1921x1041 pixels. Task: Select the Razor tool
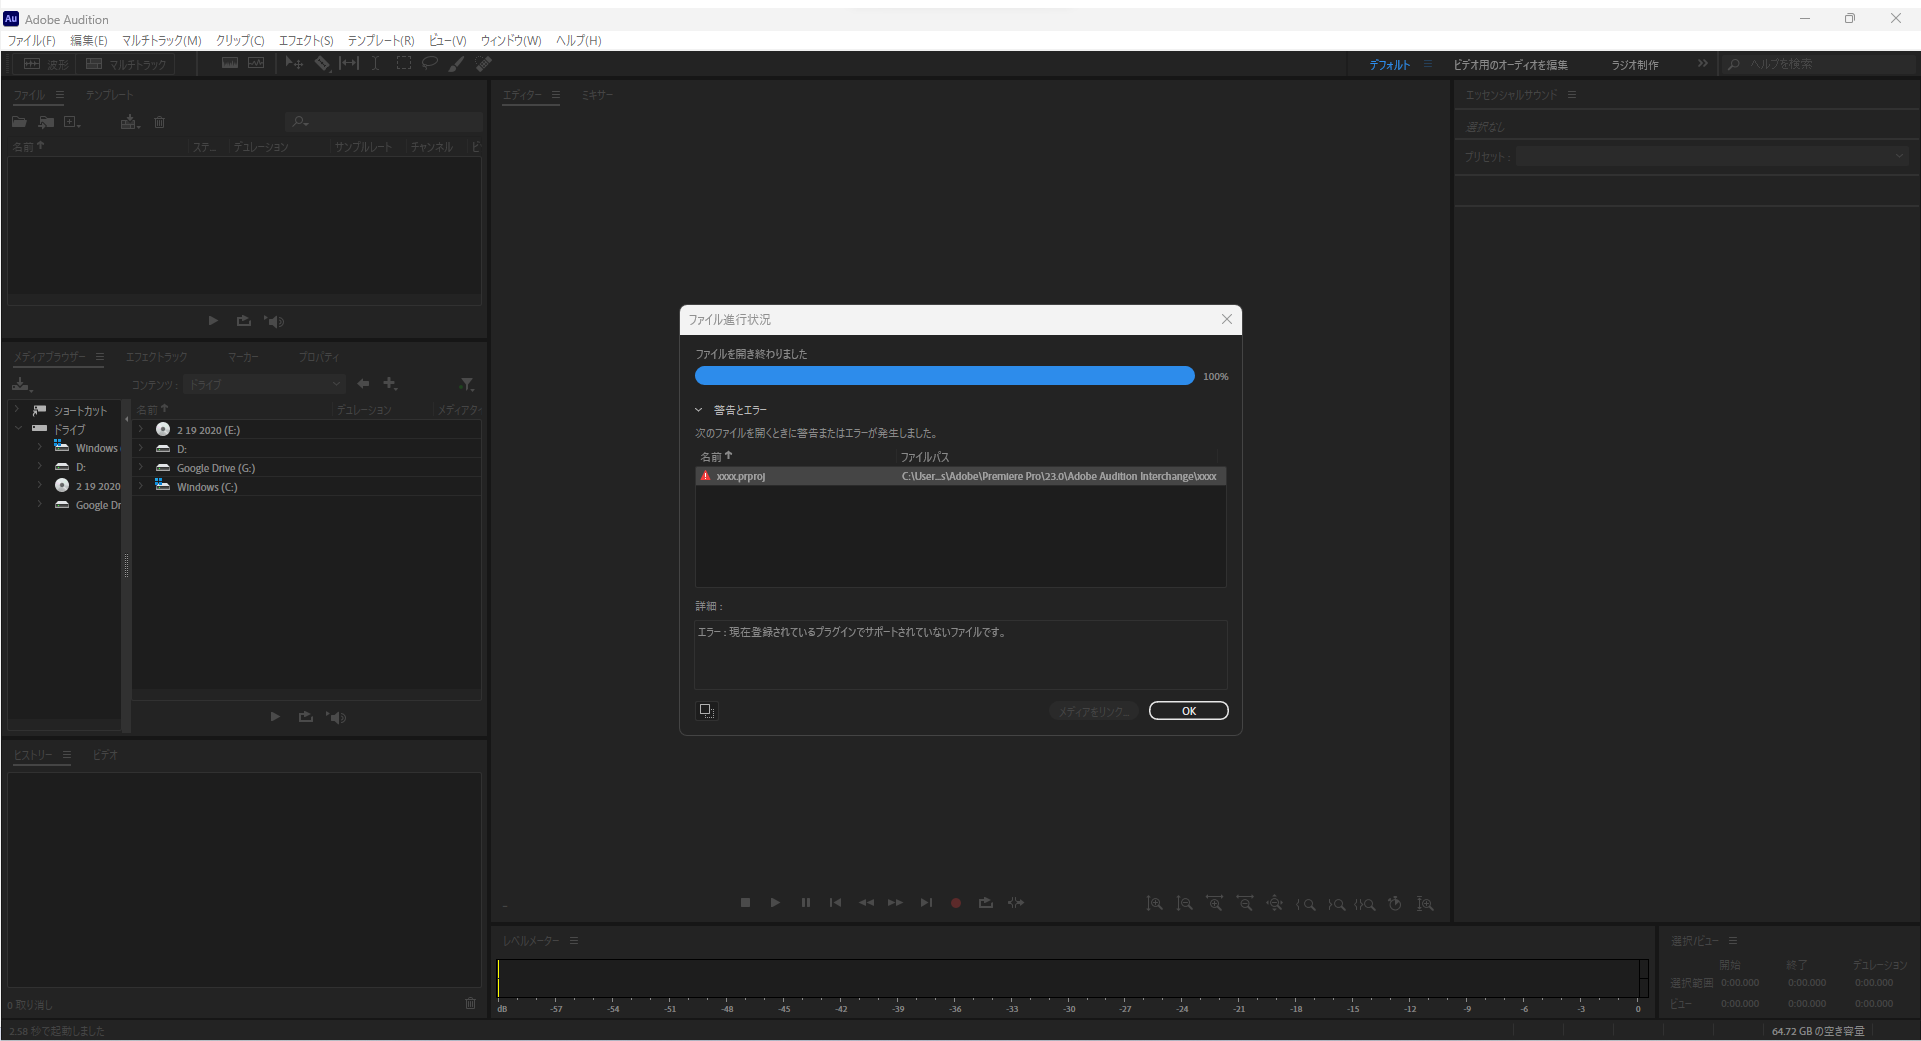tap(322, 63)
